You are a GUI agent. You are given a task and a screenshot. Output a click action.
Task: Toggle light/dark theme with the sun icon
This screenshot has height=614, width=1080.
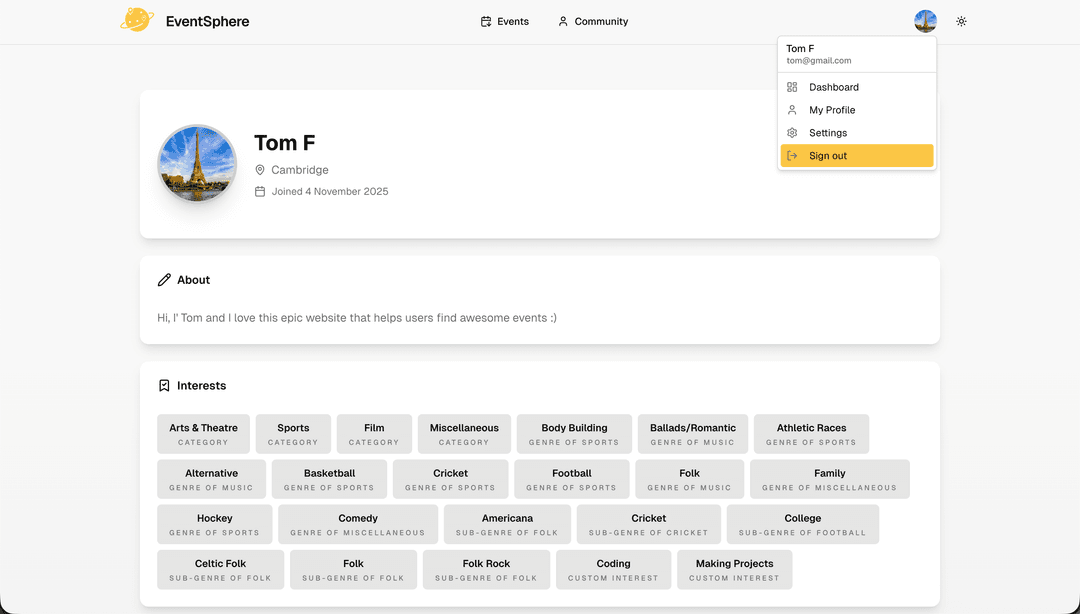point(961,21)
